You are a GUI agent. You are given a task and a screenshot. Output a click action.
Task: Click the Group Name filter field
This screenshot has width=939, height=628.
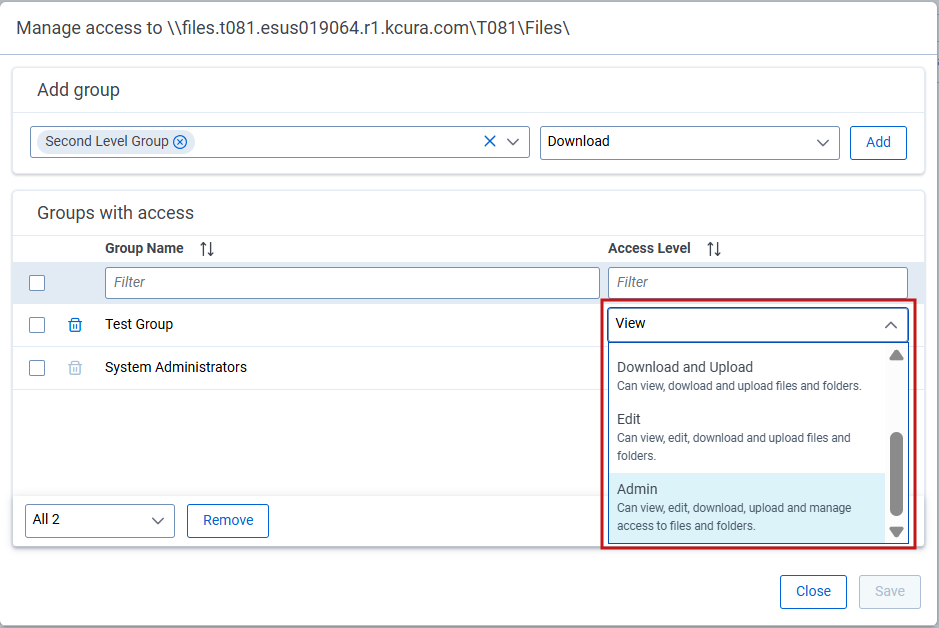pos(350,282)
